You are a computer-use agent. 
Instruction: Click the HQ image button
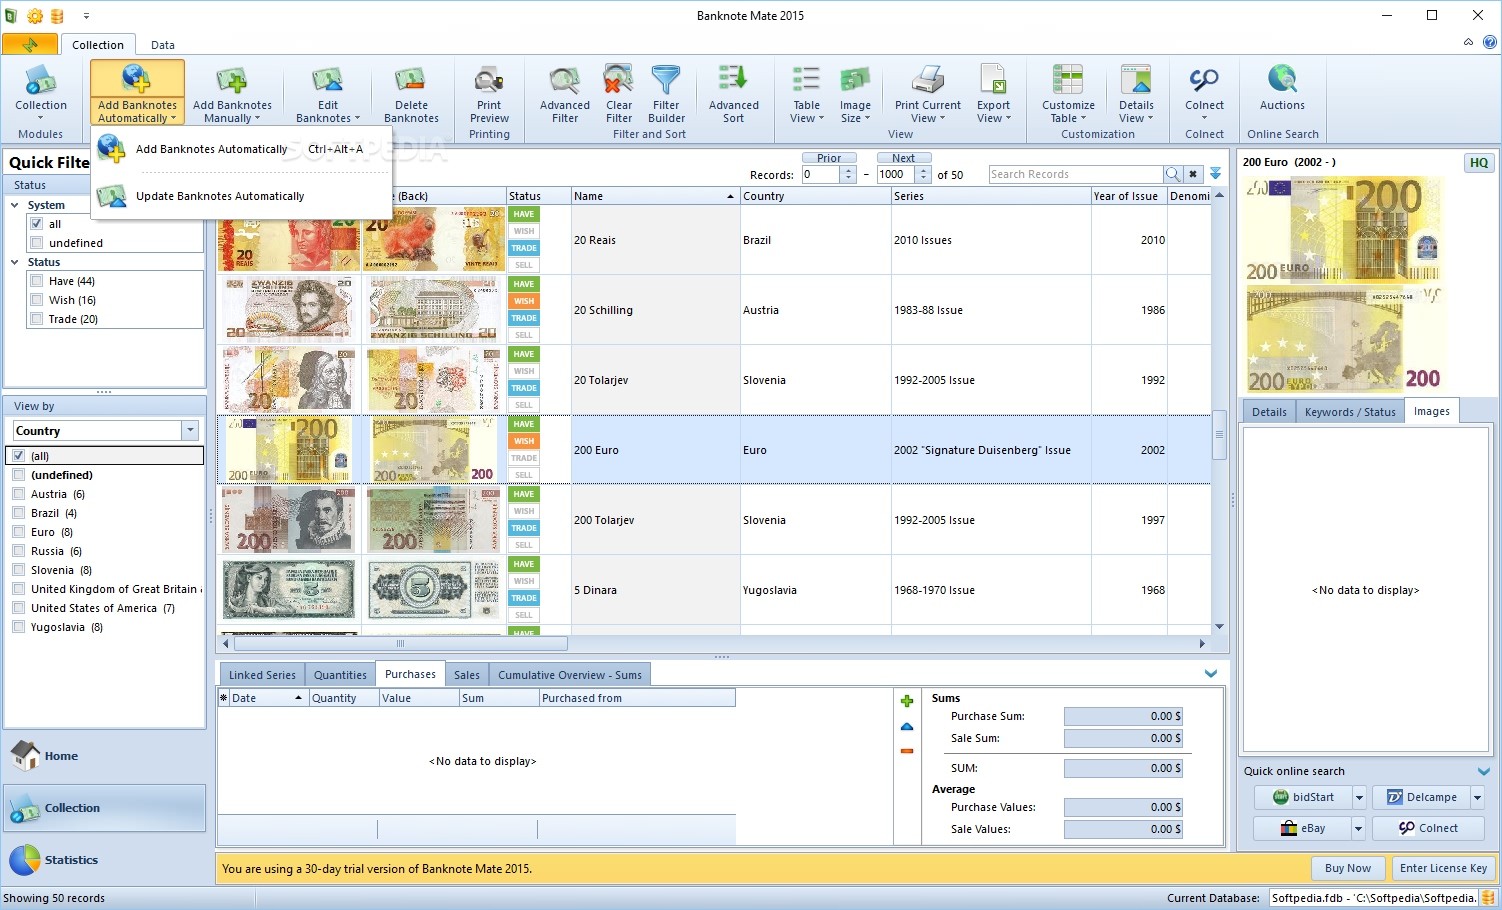tap(1478, 163)
